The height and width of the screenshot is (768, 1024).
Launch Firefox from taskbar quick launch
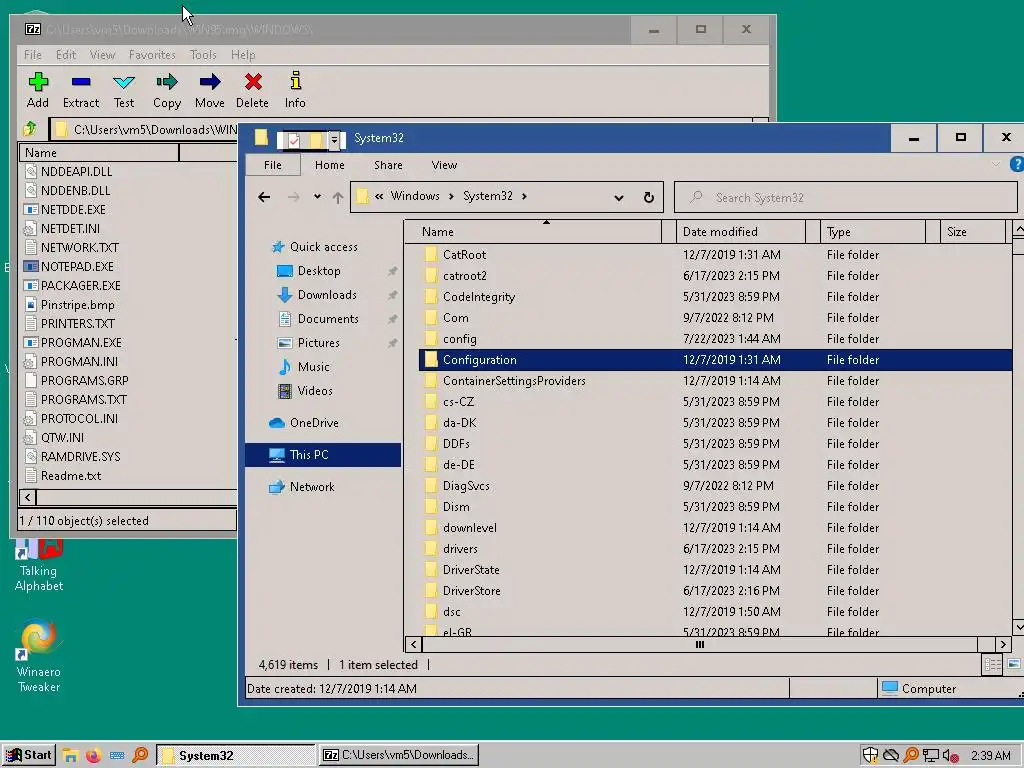[x=93, y=756]
